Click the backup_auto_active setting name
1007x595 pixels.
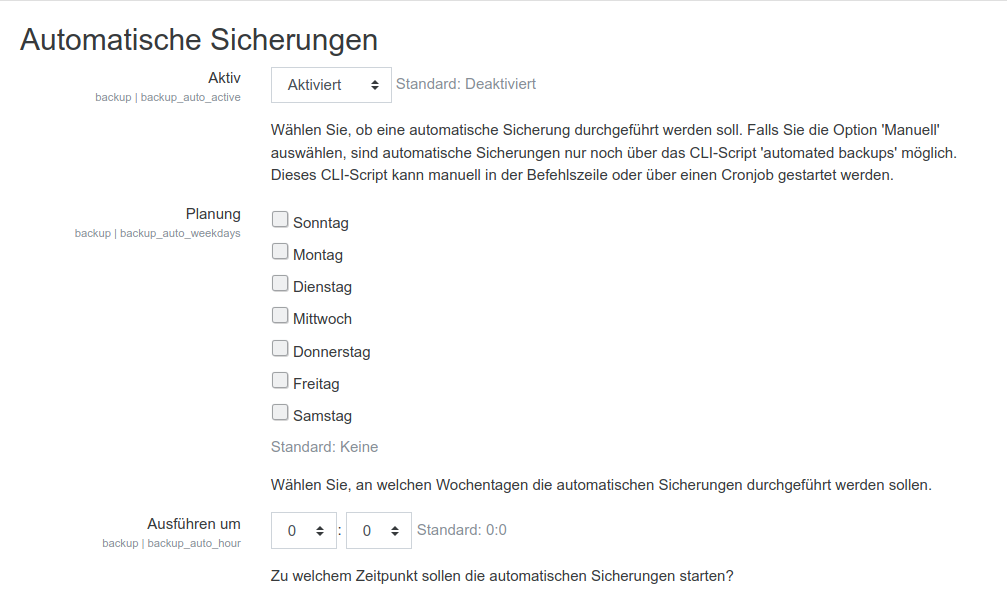point(190,97)
